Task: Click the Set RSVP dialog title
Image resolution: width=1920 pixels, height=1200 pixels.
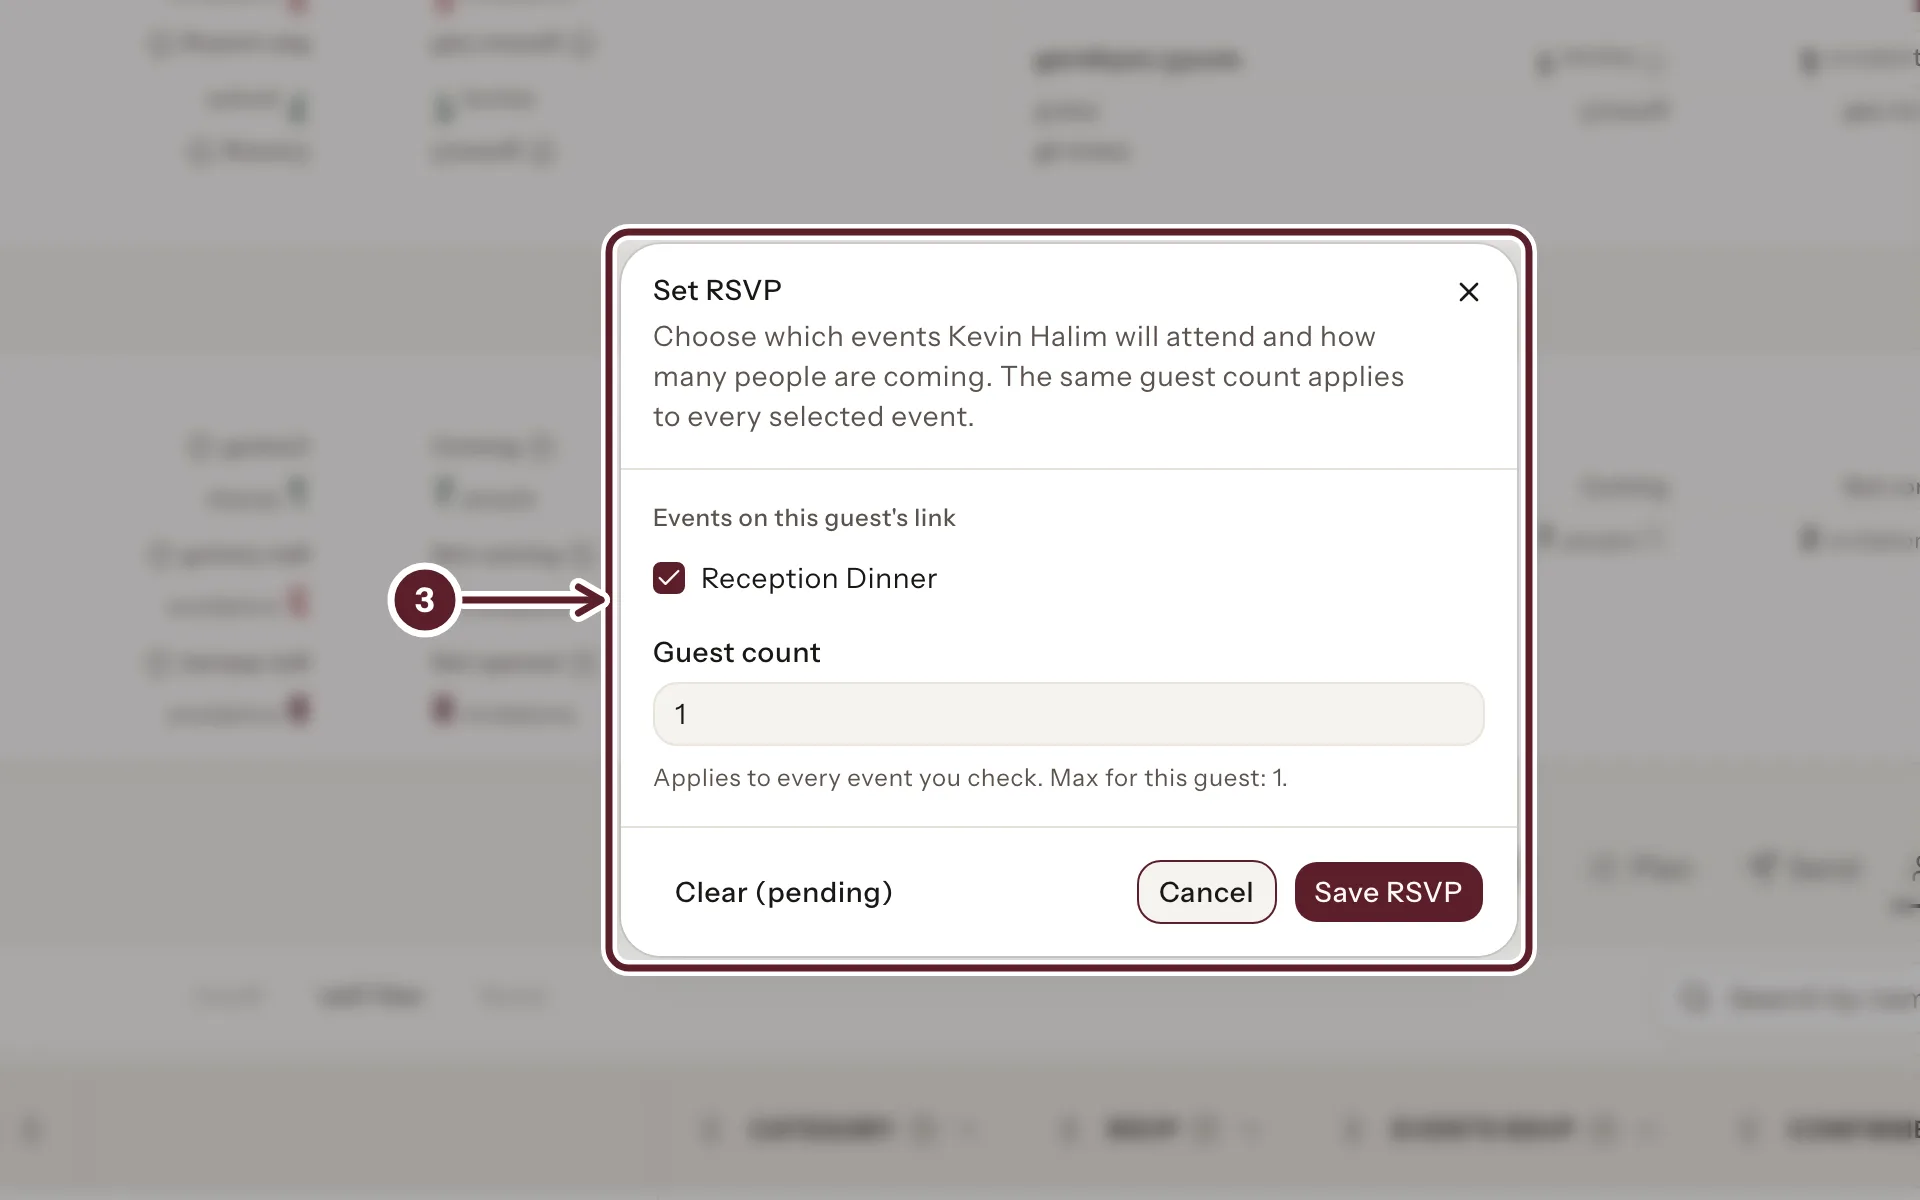Action: [717, 290]
